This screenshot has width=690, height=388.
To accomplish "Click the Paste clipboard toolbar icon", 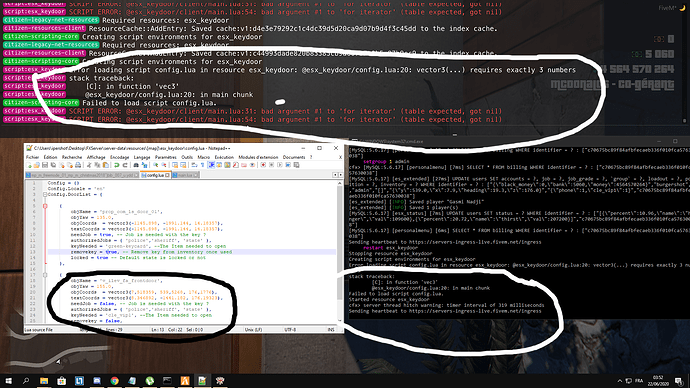I will point(106,165).
